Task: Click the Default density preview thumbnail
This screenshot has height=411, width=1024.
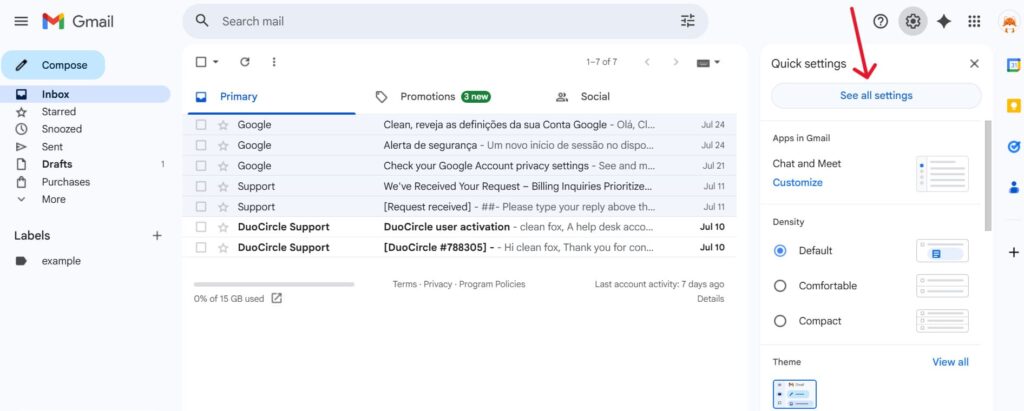Action: tap(942, 251)
